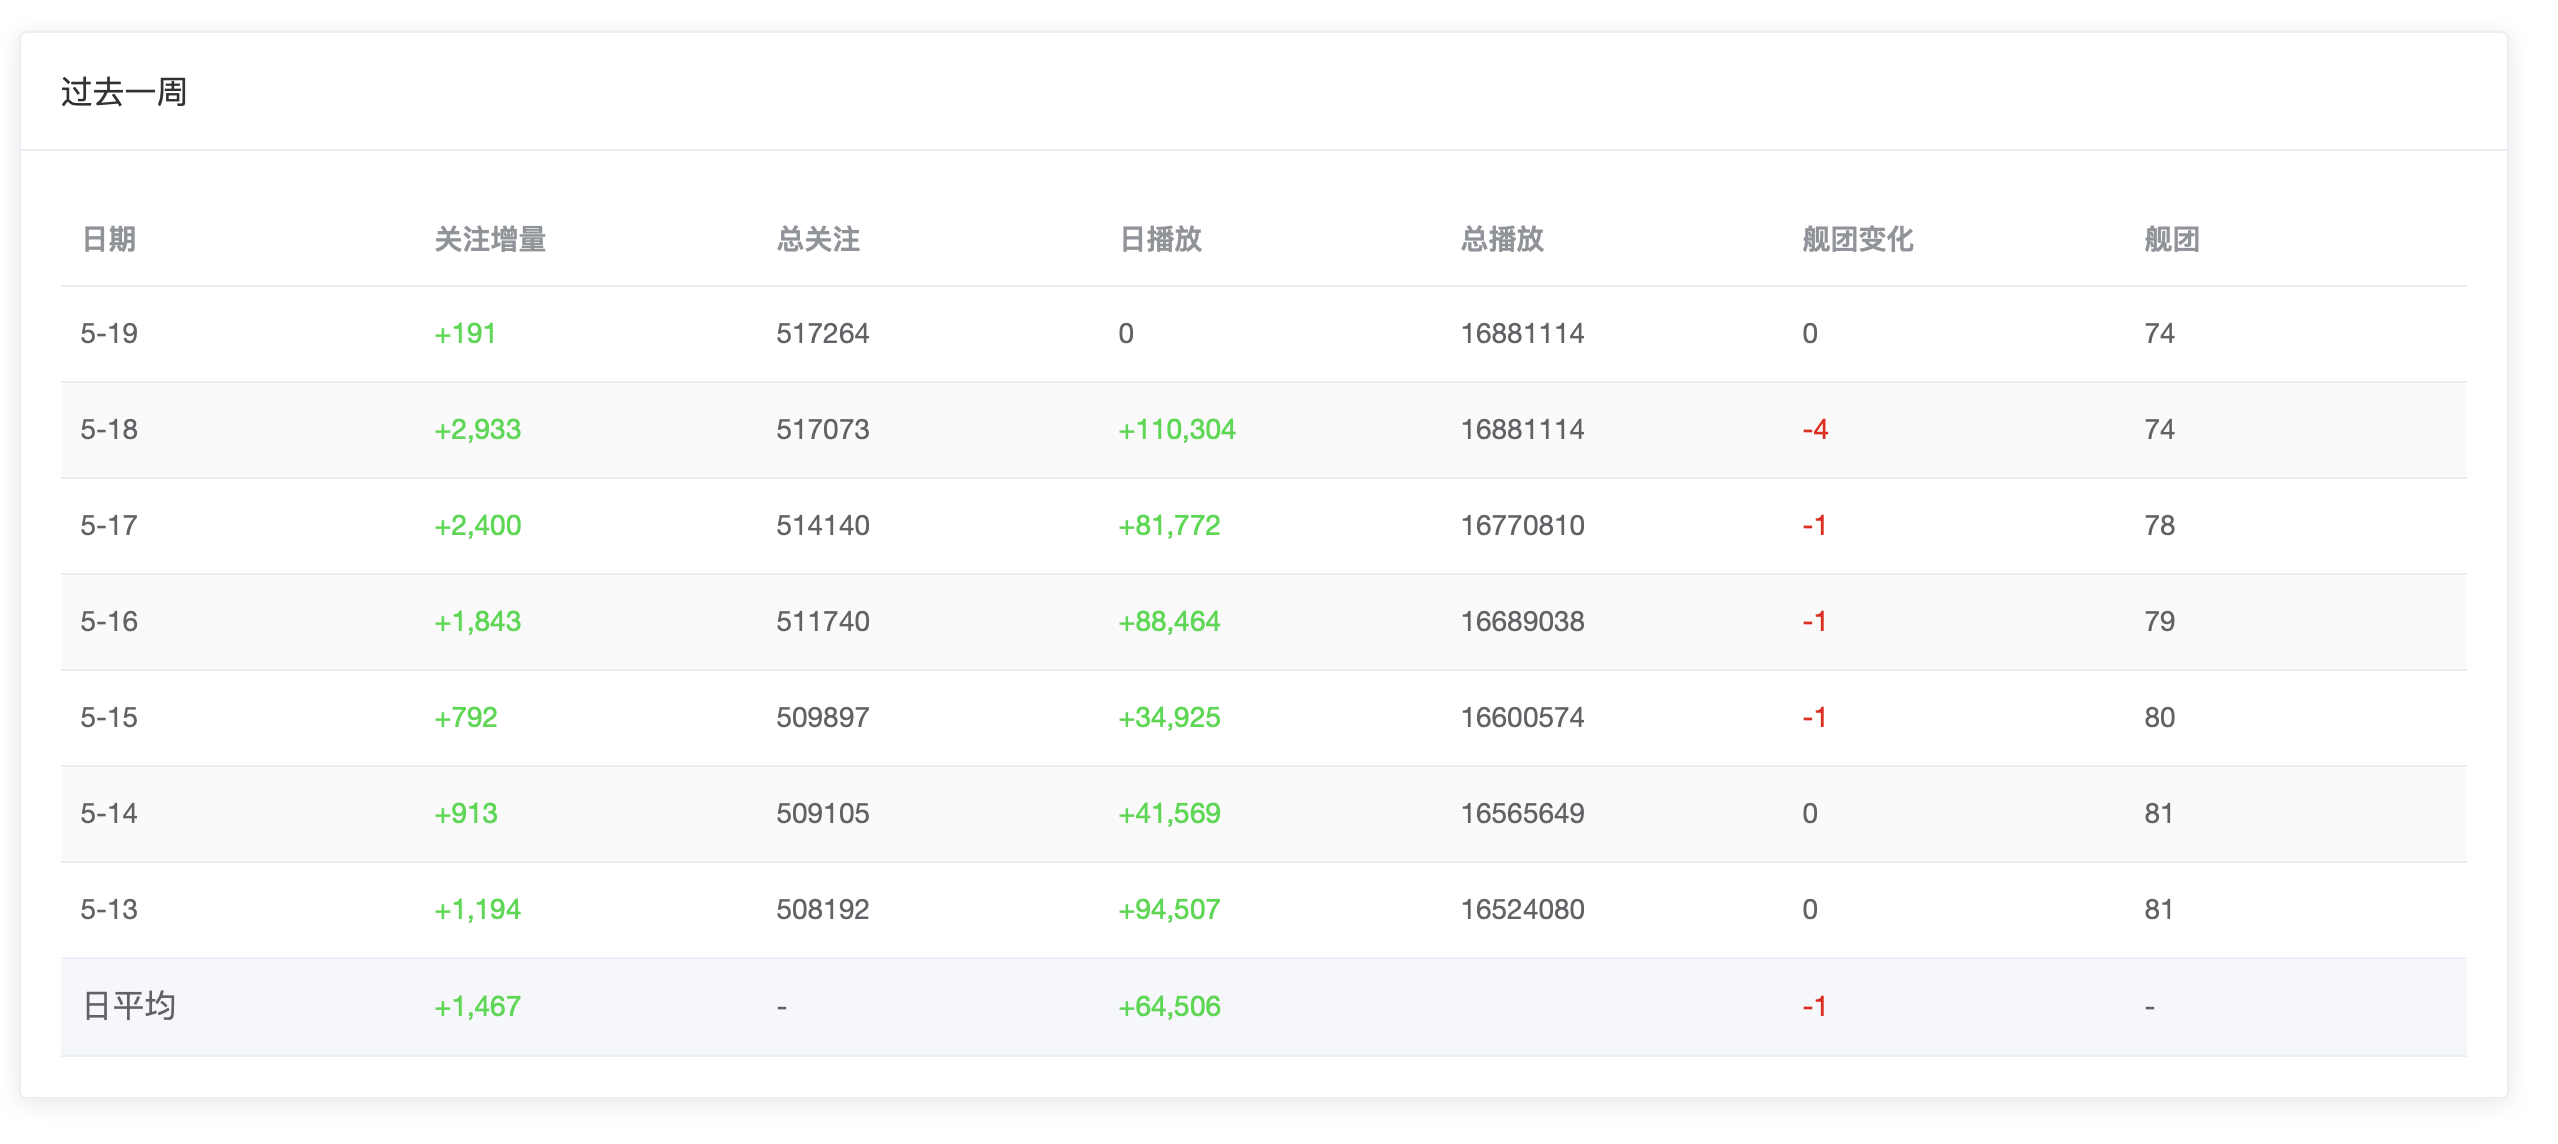The height and width of the screenshot is (1144, 2558).
Task: Click total followers value 511740
Action: pyautogui.click(x=823, y=621)
